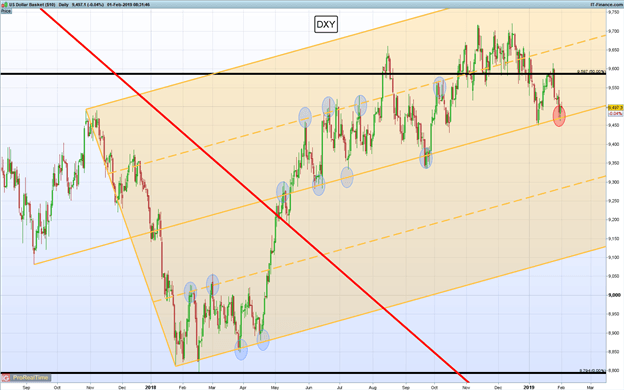This screenshot has height=390, width=624.
Task: Click the 9,000 level on price axis
Action: [614, 295]
